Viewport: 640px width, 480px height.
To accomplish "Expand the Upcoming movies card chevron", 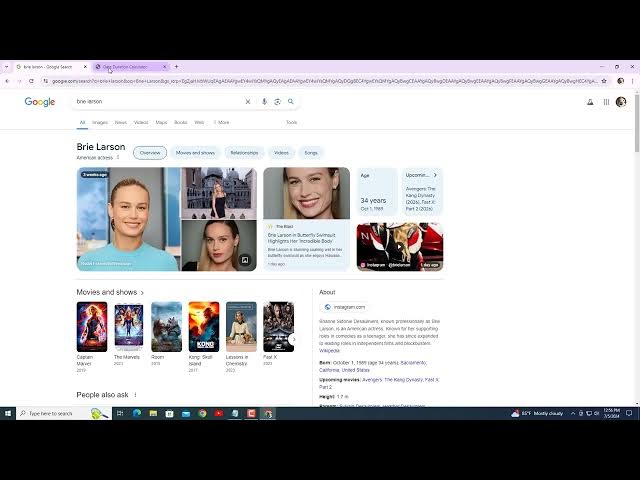I will (435, 174).
